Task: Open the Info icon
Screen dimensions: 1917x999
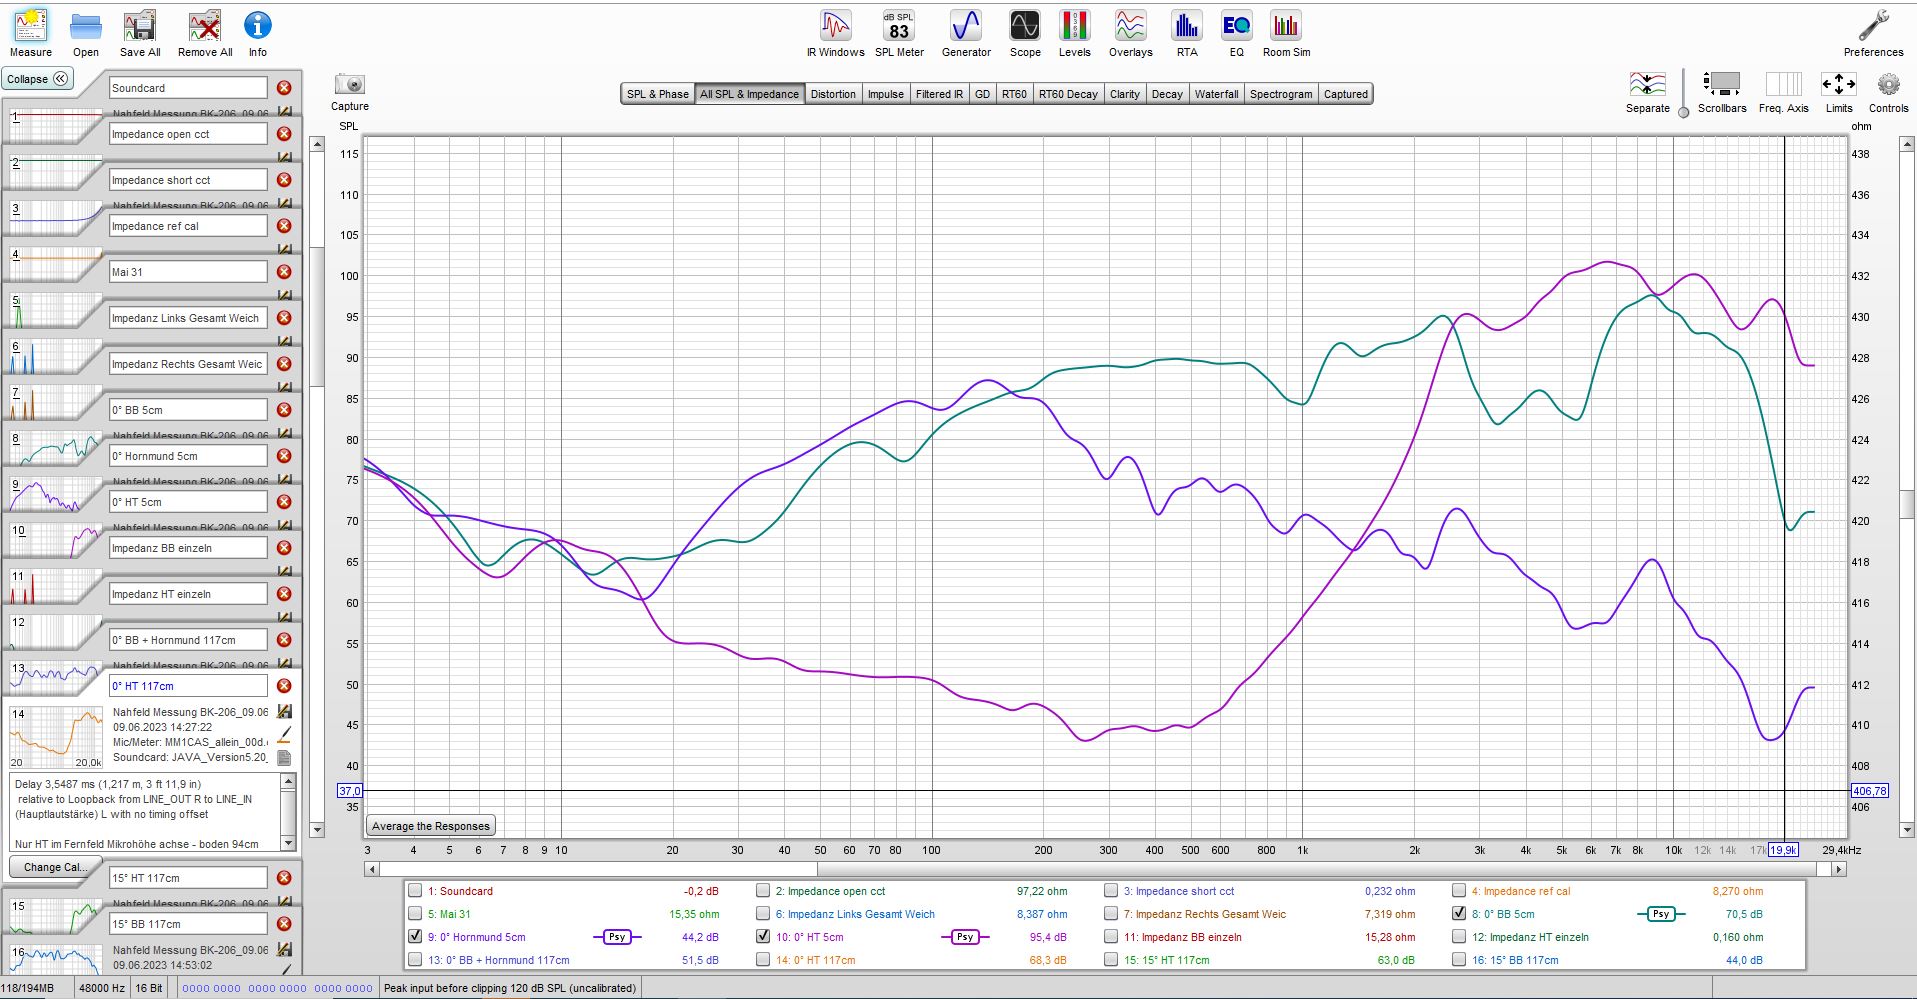Action: (258, 34)
